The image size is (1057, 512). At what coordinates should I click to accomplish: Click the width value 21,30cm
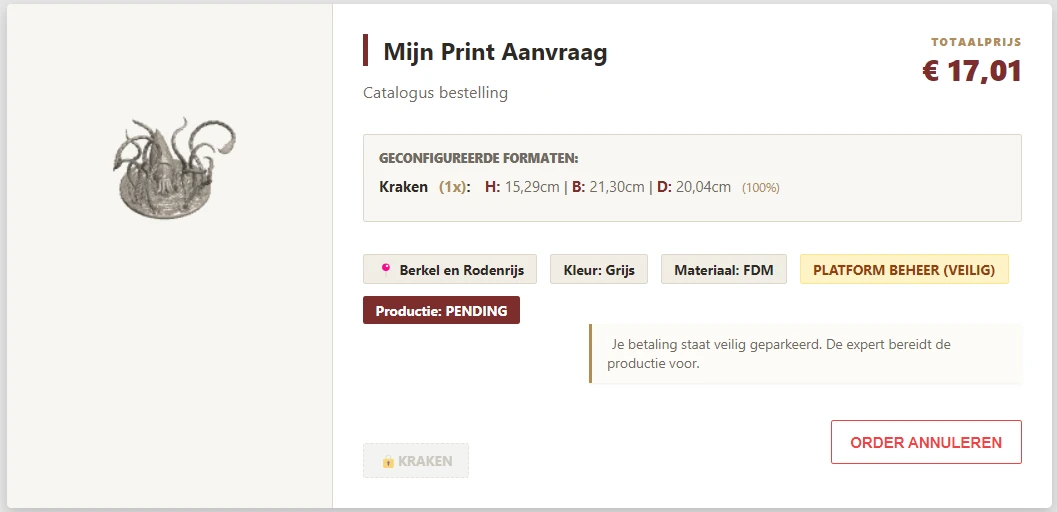coord(617,187)
